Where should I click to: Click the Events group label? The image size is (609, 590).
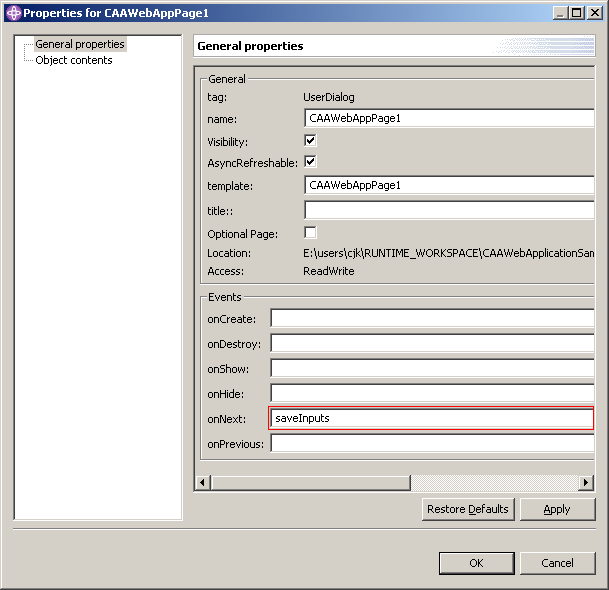pos(225,297)
